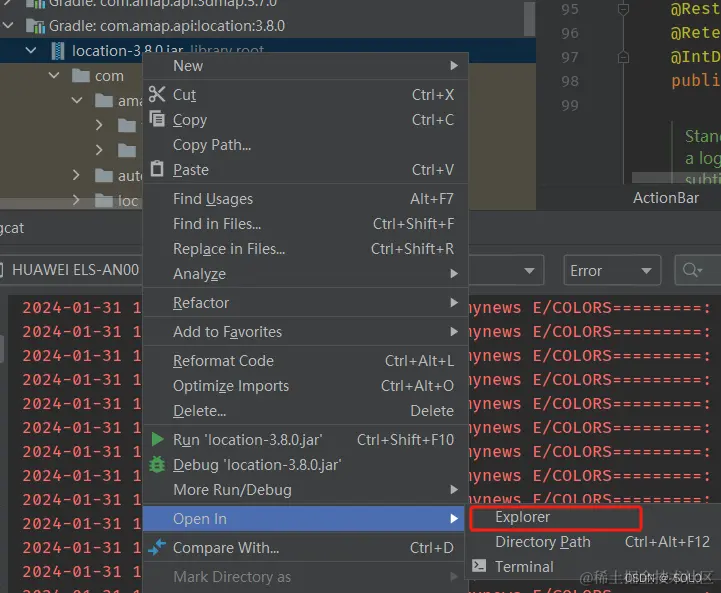This screenshot has width=721, height=593.
Task: Open the Refactor submenu
Action: [x=305, y=302]
